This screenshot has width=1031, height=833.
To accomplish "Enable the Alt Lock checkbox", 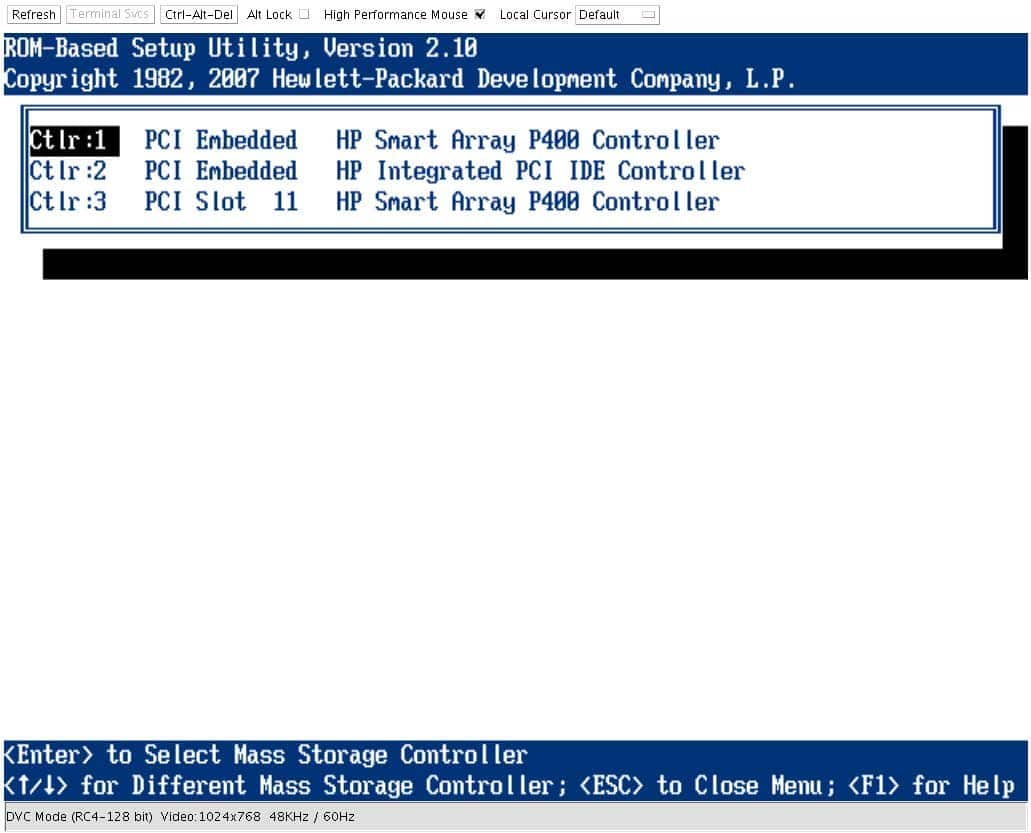I will 304,14.
